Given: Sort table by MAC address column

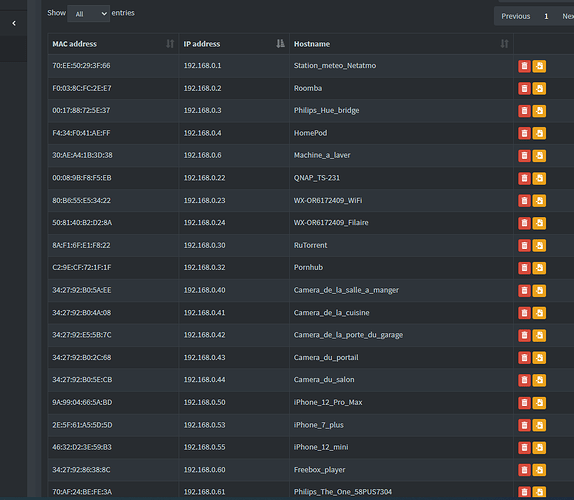Looking at the screenshot, I should tap(113, 44).
